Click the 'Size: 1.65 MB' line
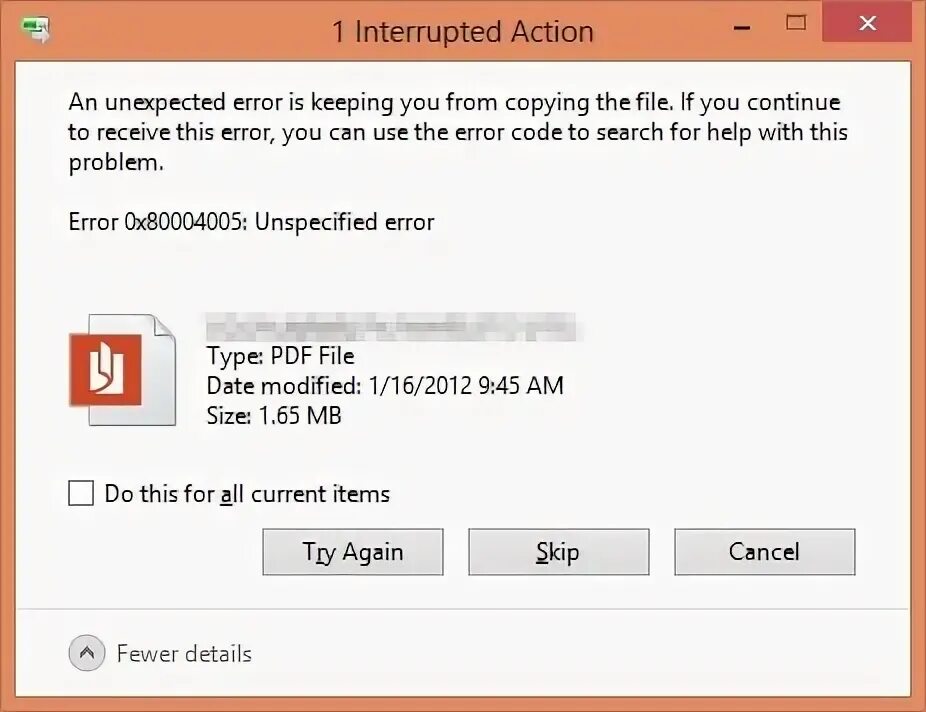 [x=274, y=415]
